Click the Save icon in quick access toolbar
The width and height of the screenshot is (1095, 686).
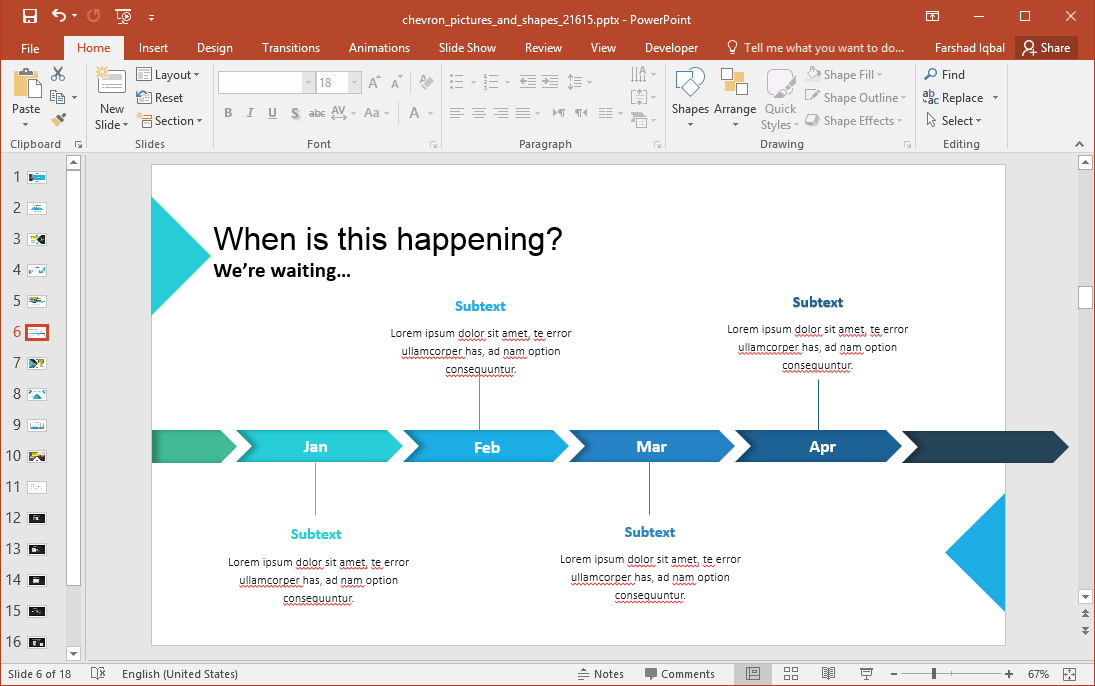point(29,16)
